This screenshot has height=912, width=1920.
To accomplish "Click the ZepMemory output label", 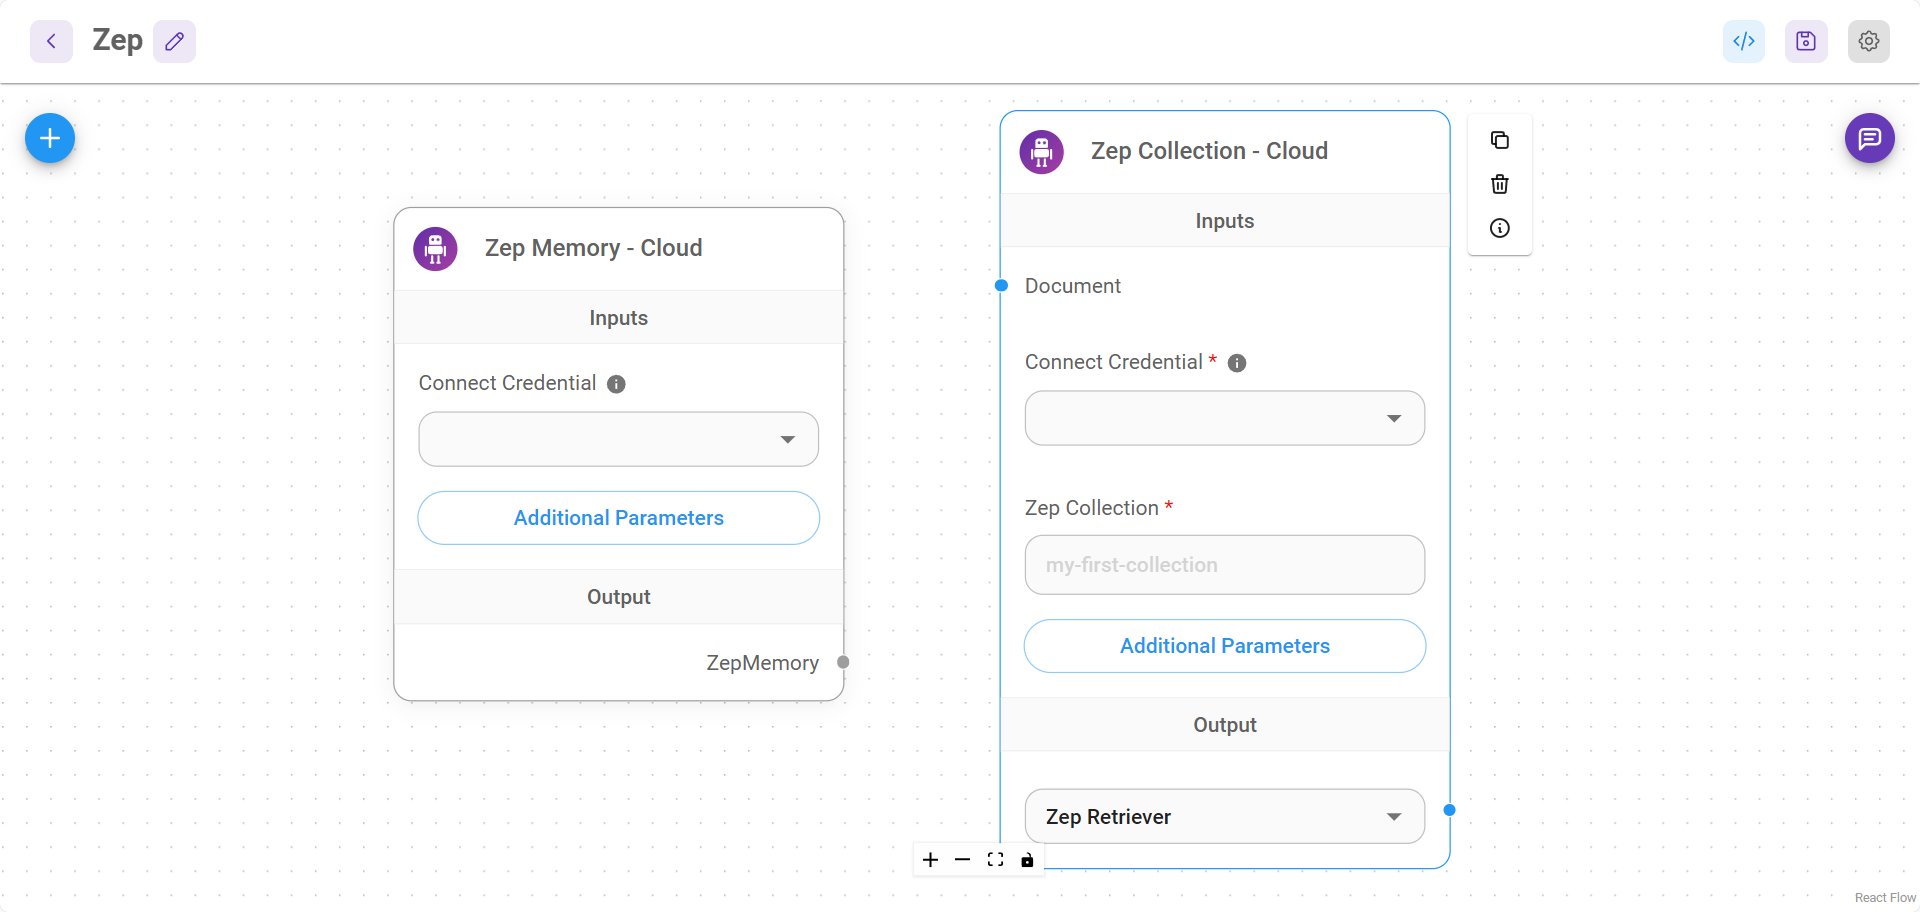I will (x=762, y=663).
